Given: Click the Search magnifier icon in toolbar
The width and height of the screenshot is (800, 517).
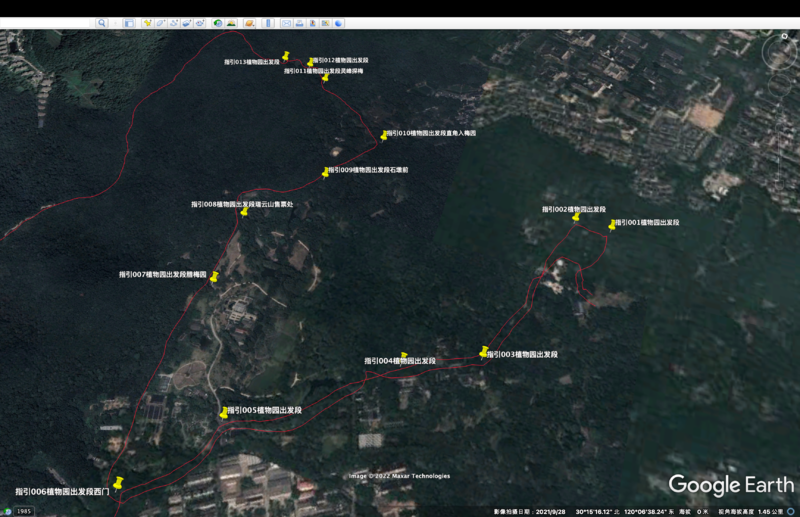Looking at the screenshot, I should [102, 23].
